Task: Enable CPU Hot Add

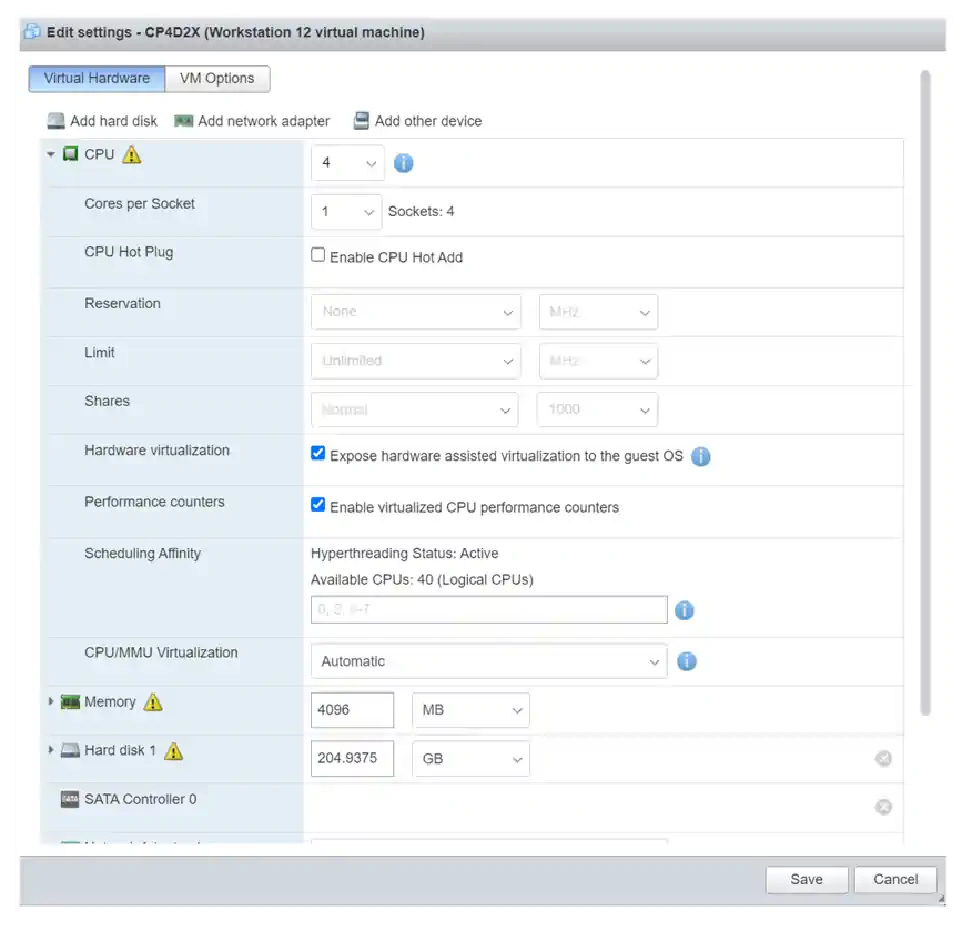Action: pyautogui.click(x=317, y=254)
